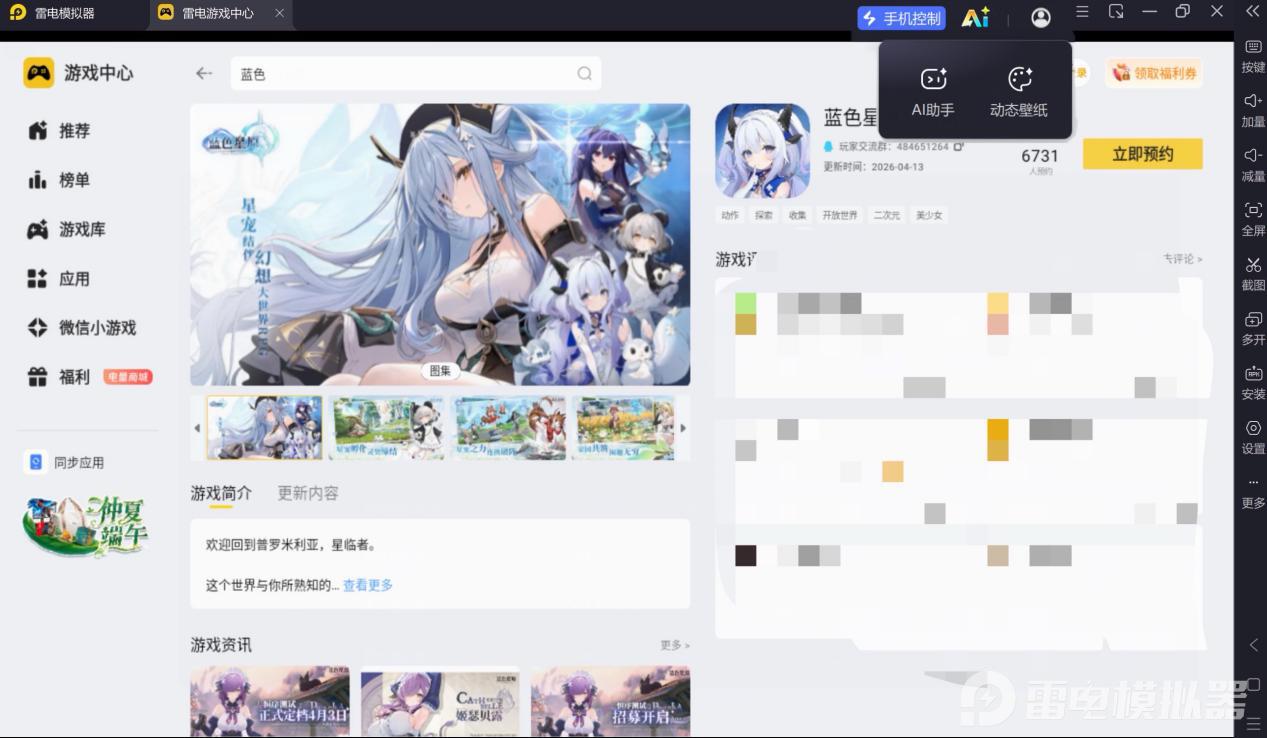Viewport: 1267px width, 738px height.
Task: Expand game description via 查看更多
Action: point(368,585)
